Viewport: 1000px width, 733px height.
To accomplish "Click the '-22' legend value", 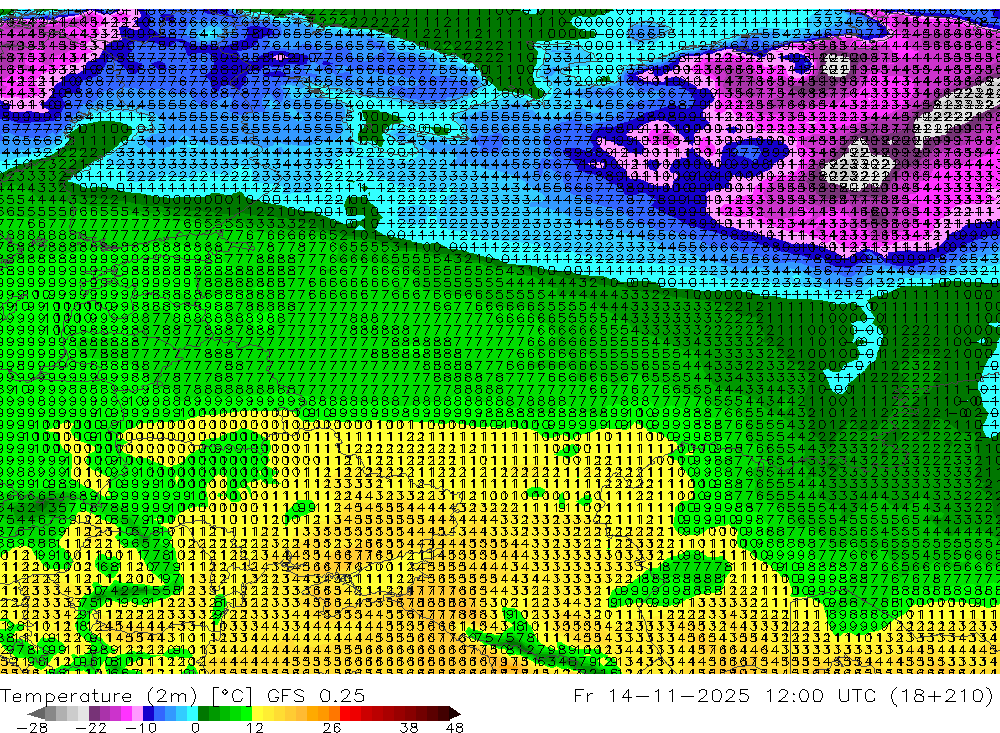I will pyautogui.click(x=91, y=727).
